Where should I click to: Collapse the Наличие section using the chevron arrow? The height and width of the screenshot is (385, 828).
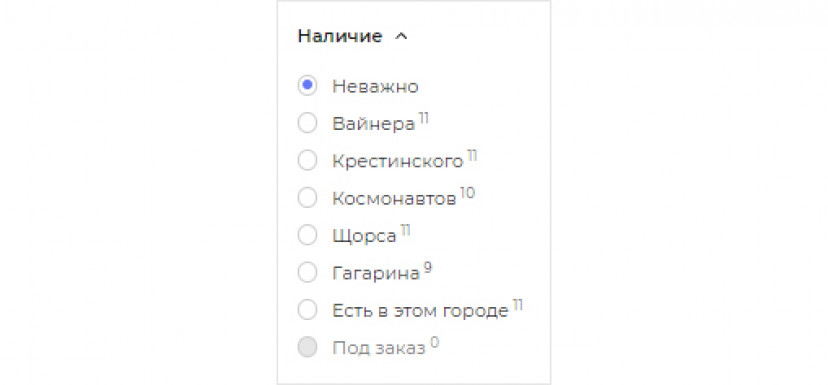click(x=401, y=36)
